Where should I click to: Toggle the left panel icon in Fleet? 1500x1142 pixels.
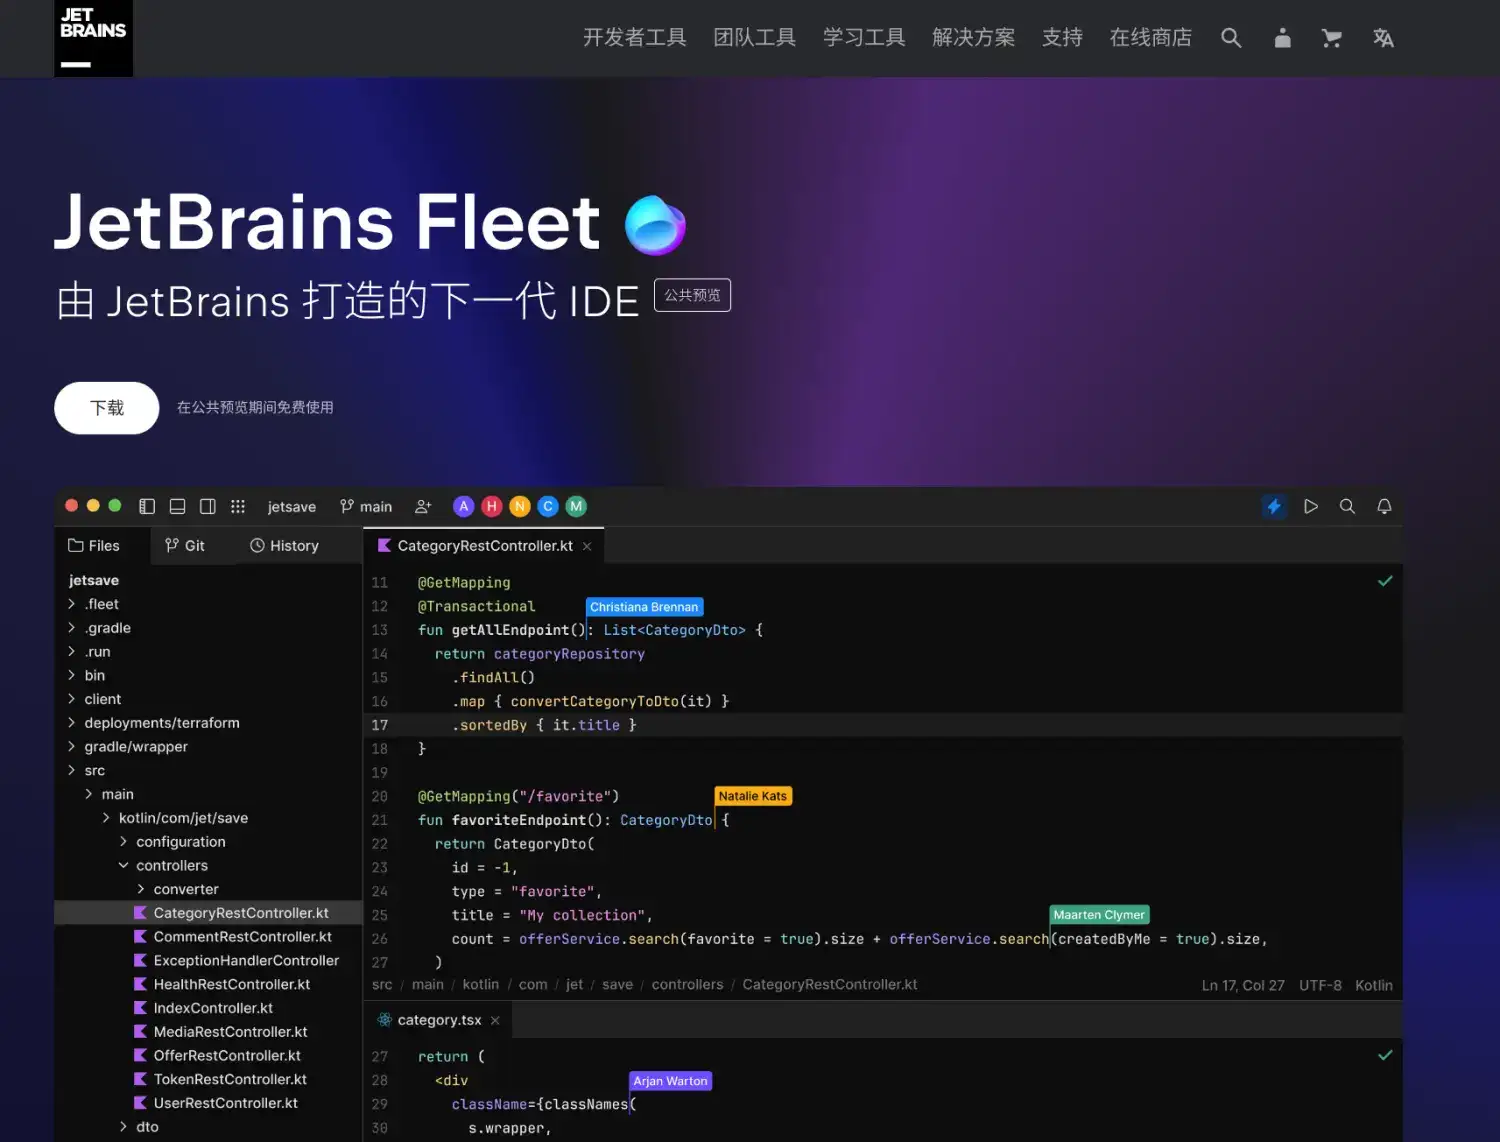pyautogui.click(x=147, y=506)
